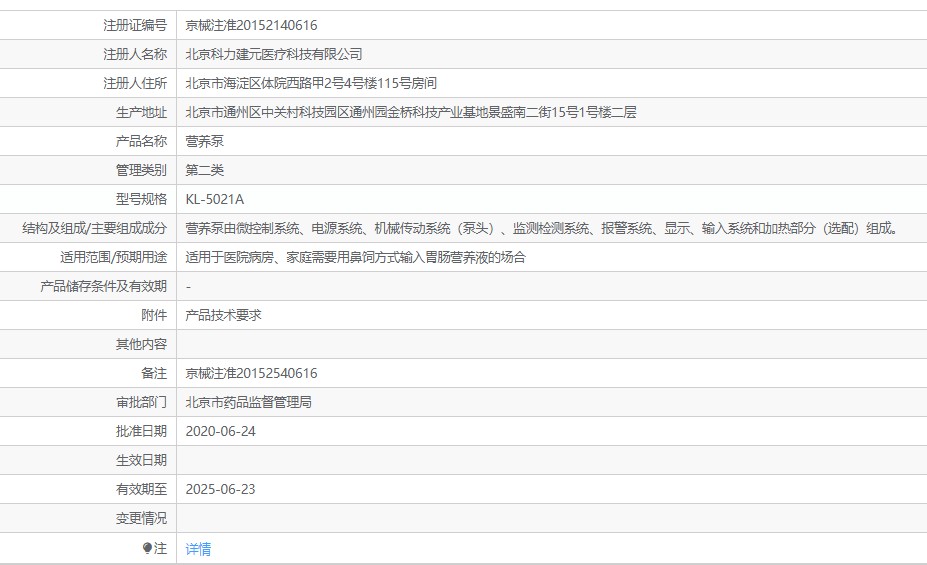Select product name 营养泵
The height and width of the screenshot is (565, 927).
pyautogui.click(x=205, y=141)
